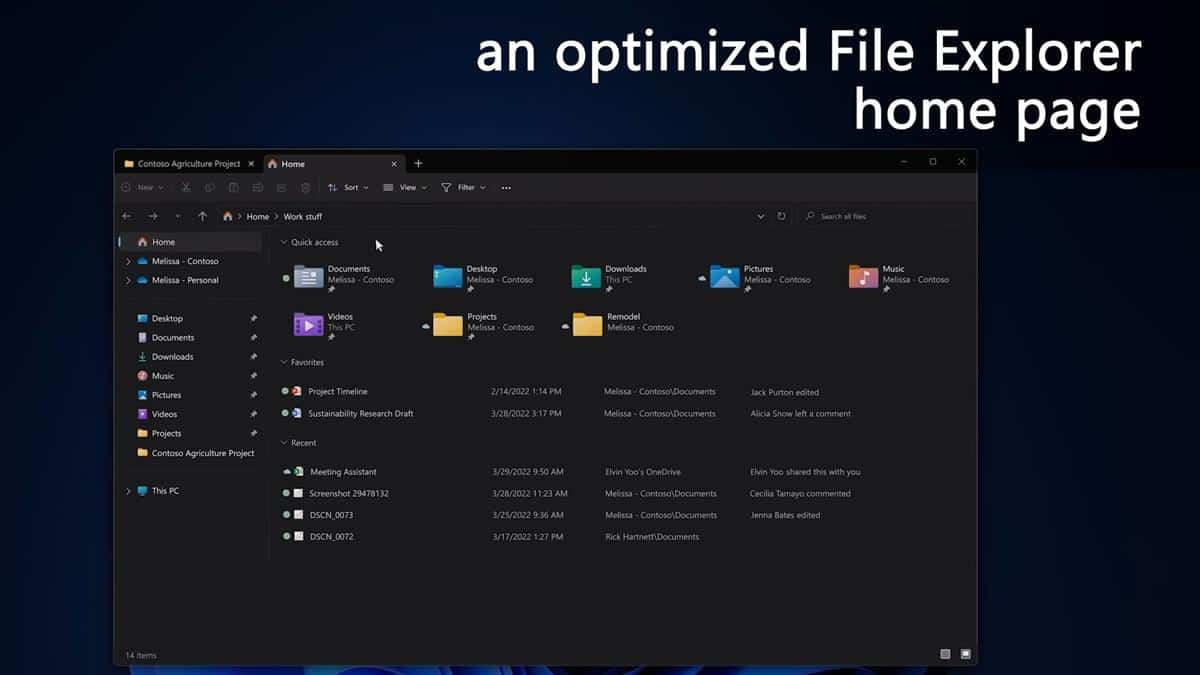1200x675 pixels.
Task: Collapse the Quick access section
Action: (x=284, y=242)
